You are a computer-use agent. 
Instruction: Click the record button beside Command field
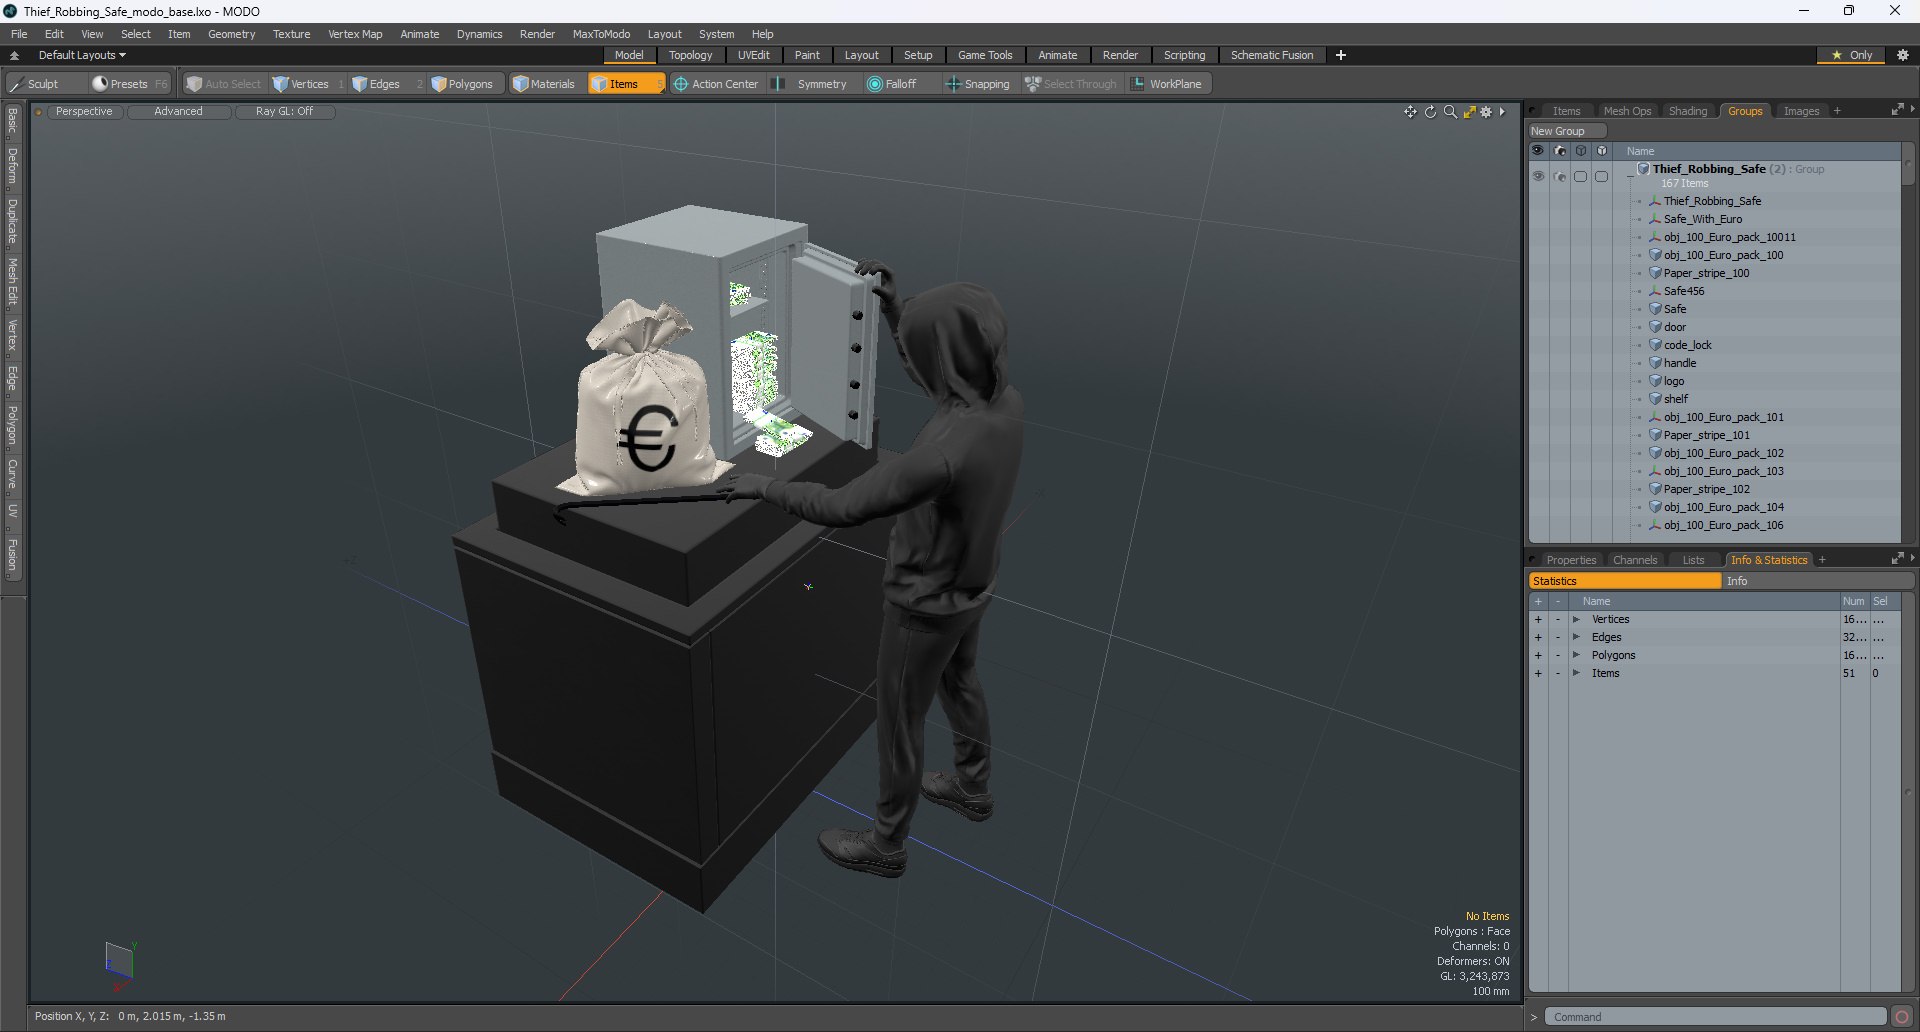(1902, 1017)
